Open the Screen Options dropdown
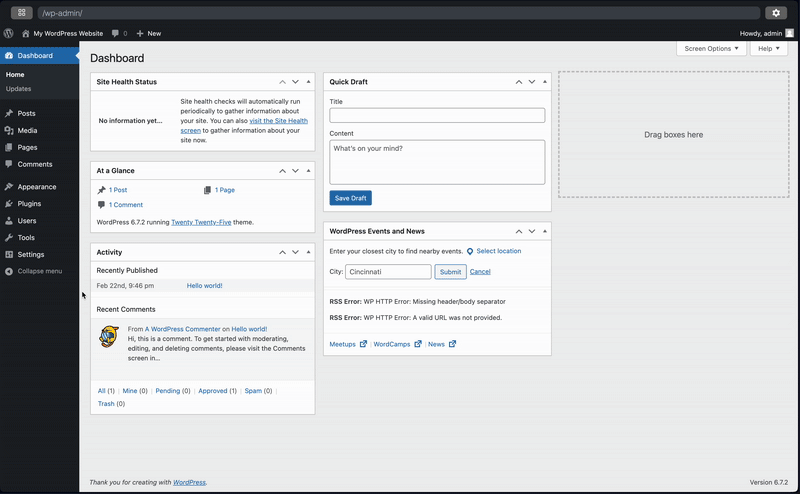Screen dimensions: 800x494 711,48
